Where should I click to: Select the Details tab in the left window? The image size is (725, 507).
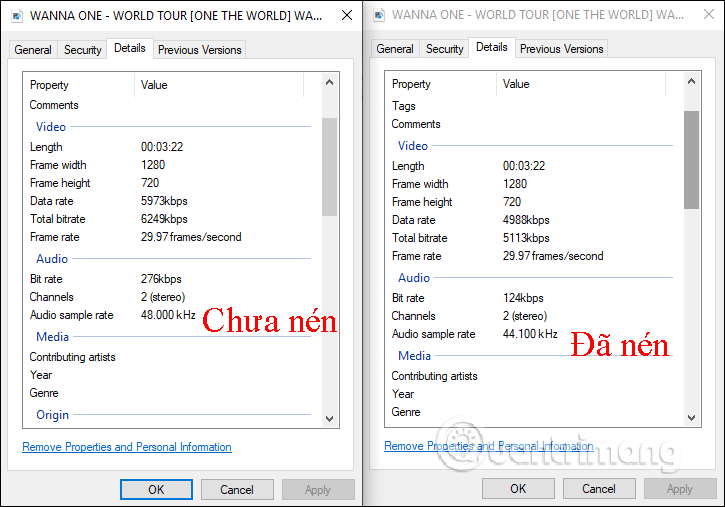129,48
